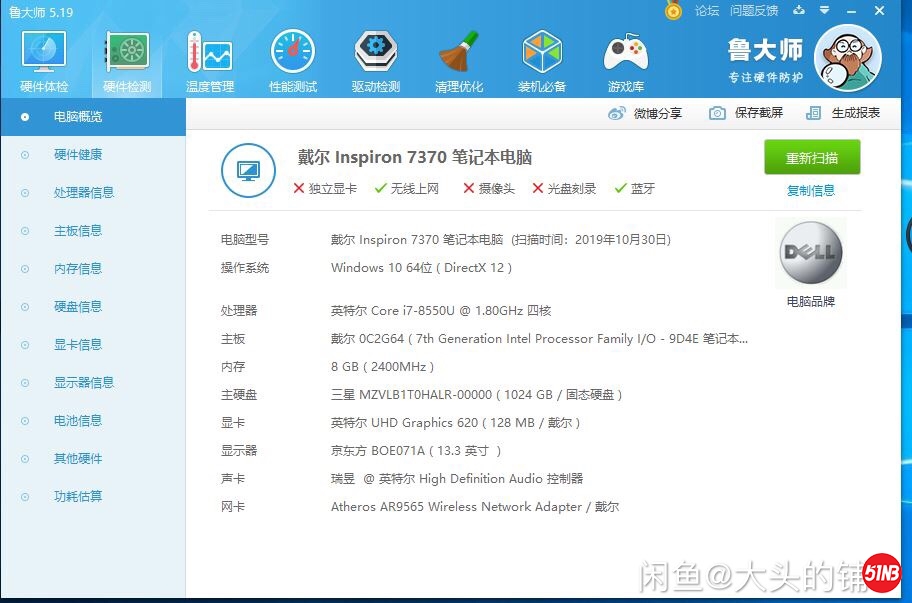This screenshot has width=912, height=603.
Task: Open 硬件体检 hardware checkup icon
Action: (44, 60)
